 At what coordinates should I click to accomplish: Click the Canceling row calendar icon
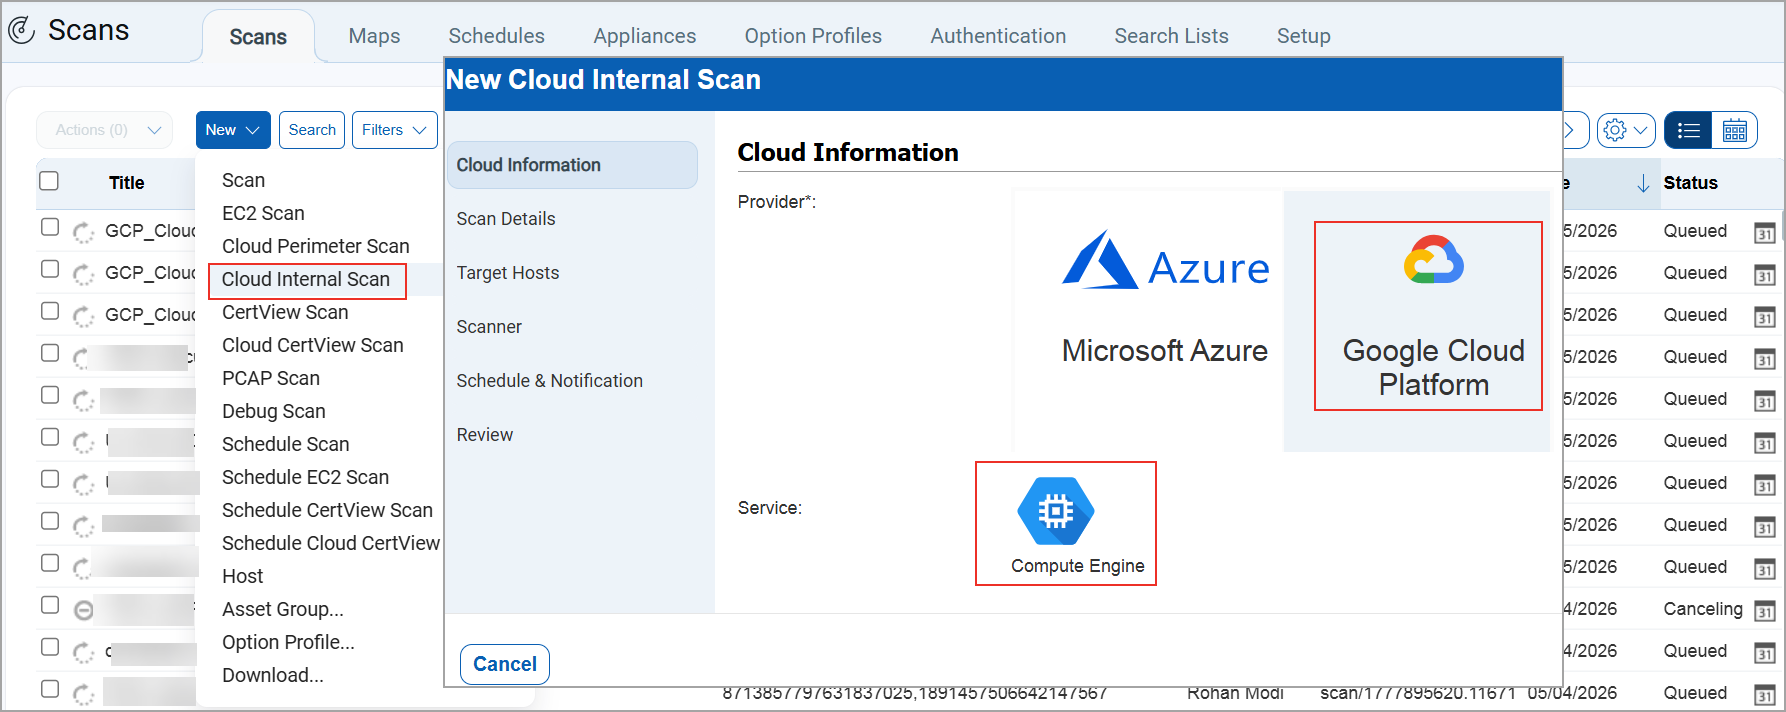pyautogui.click(x=1764, y=611)
